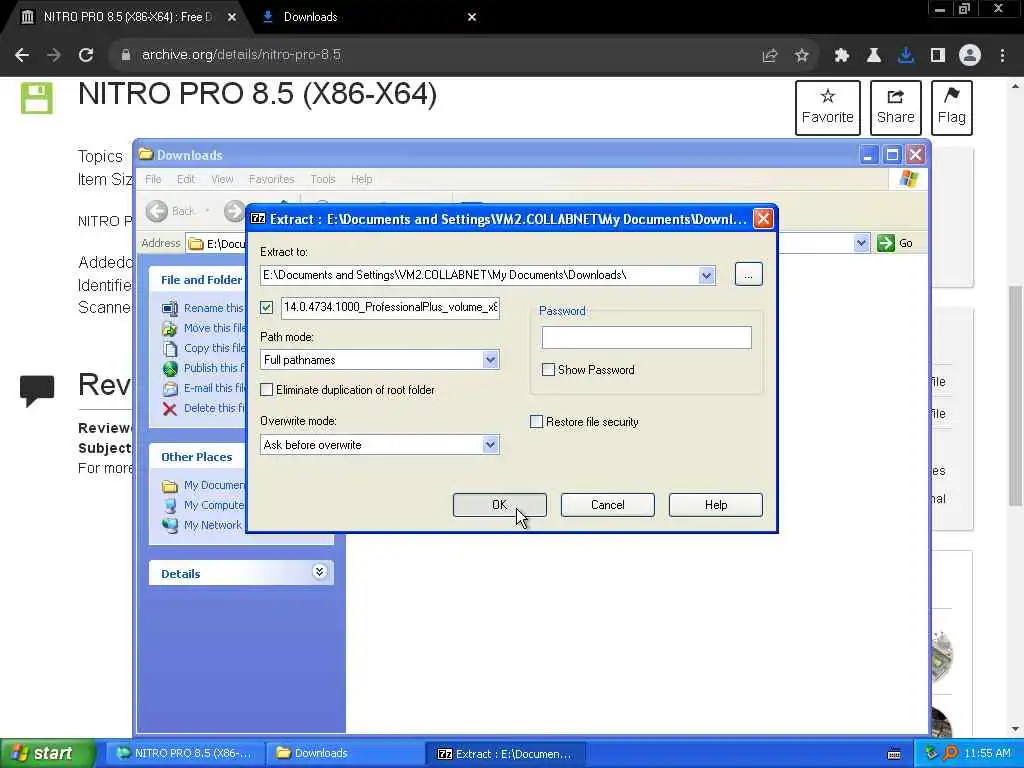
Task: Edit the subfolder name text field
Action: (391, 307)
